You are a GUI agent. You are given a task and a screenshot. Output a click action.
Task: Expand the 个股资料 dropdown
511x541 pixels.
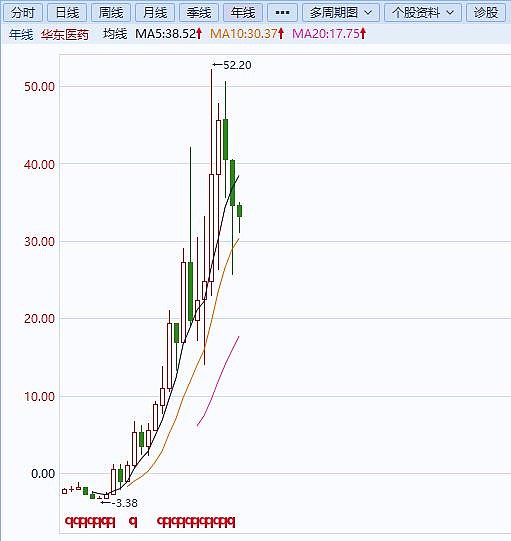click(423, 13)
